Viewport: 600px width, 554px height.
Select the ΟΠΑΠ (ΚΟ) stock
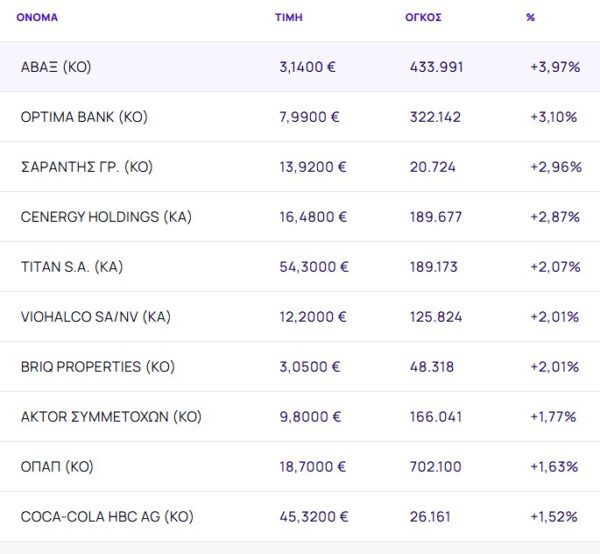(57, 467)
